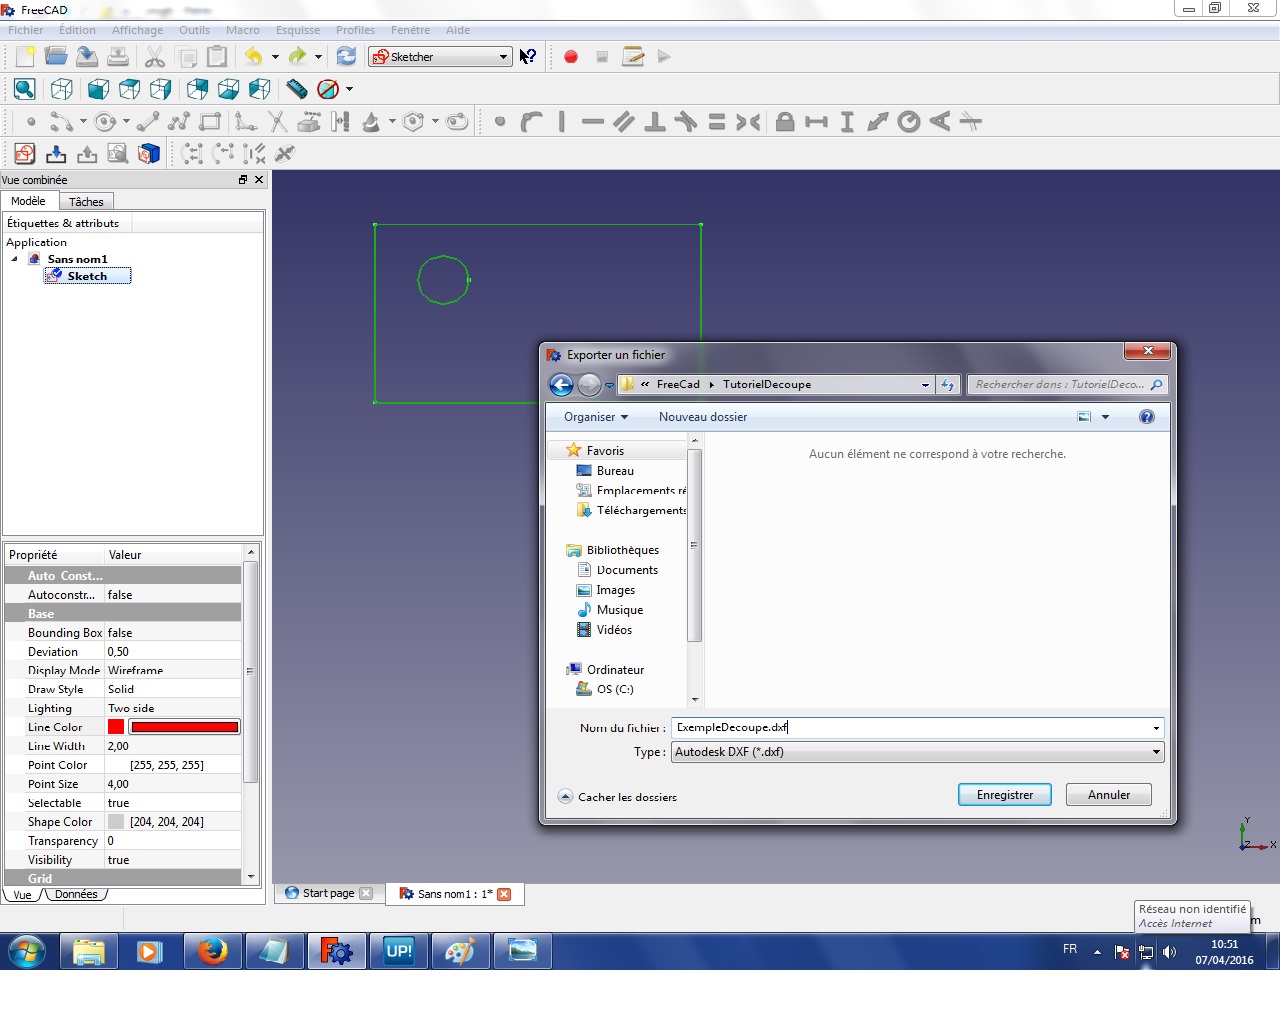Open Firefox from the taskbar
This screenshot has height=1024, width=1280.
212,951
